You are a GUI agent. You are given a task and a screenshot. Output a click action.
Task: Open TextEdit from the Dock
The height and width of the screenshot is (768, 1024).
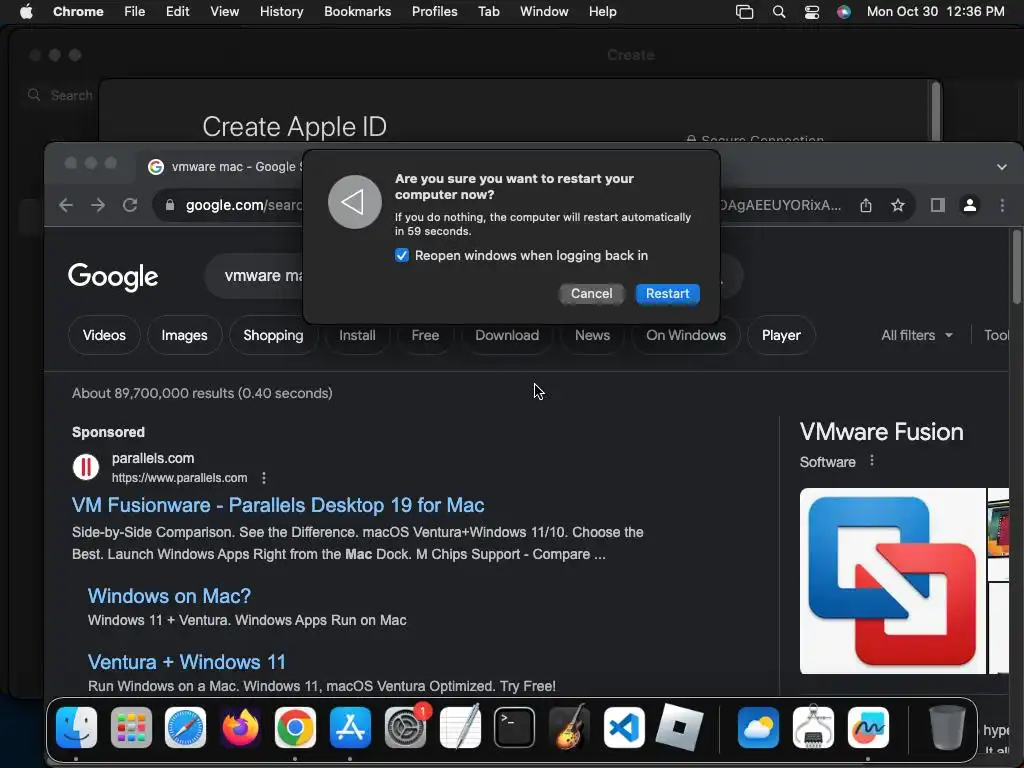(x=460, y=727)
